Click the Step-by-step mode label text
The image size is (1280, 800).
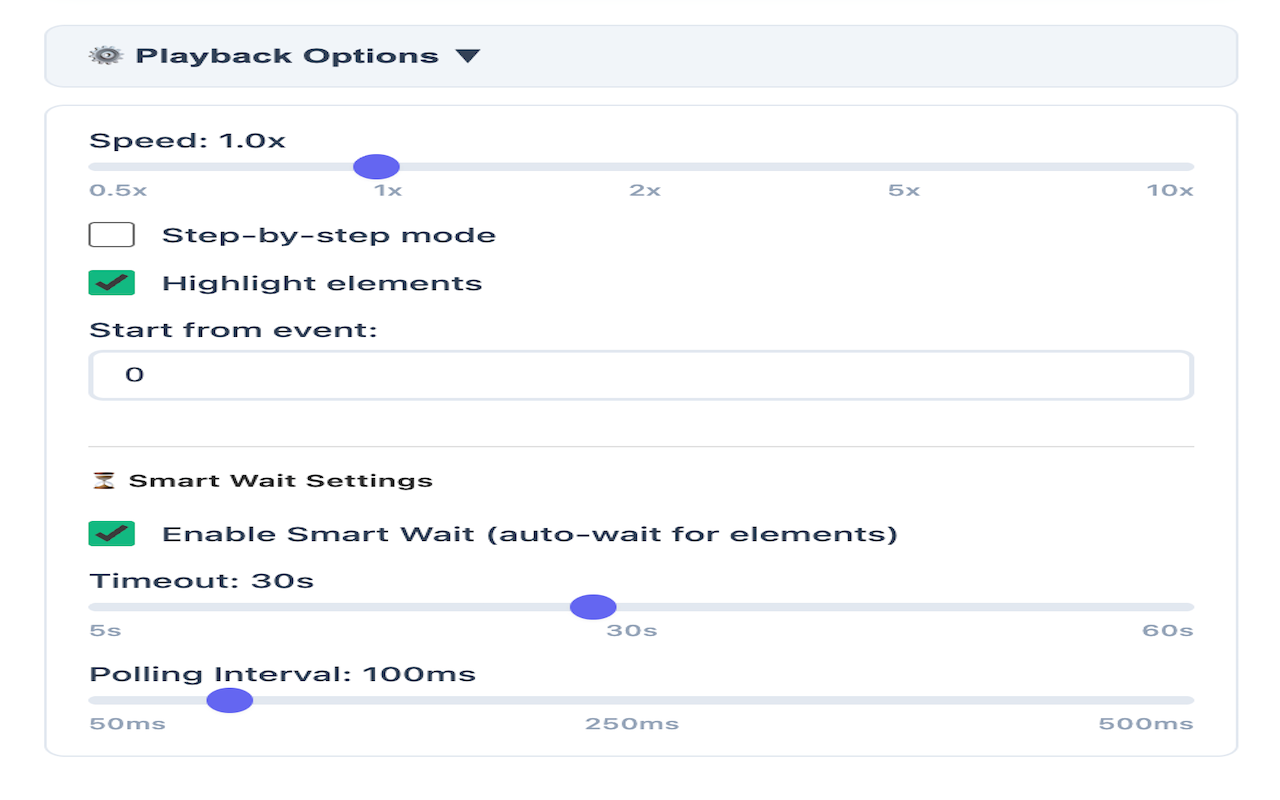tap(329, 236)
